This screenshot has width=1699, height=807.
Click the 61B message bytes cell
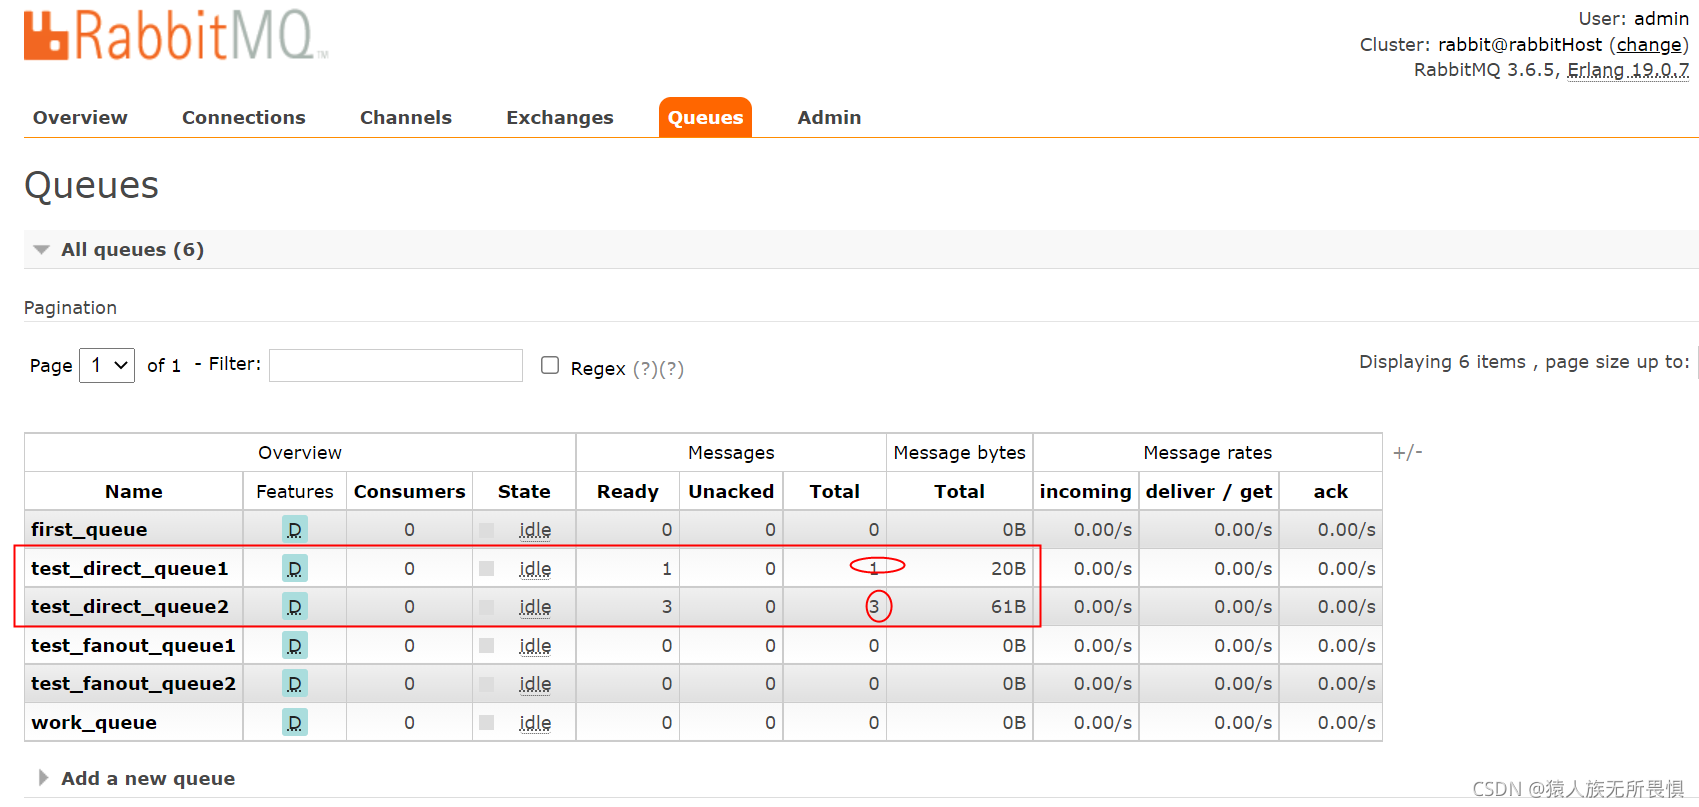(x=1008, y=606)
